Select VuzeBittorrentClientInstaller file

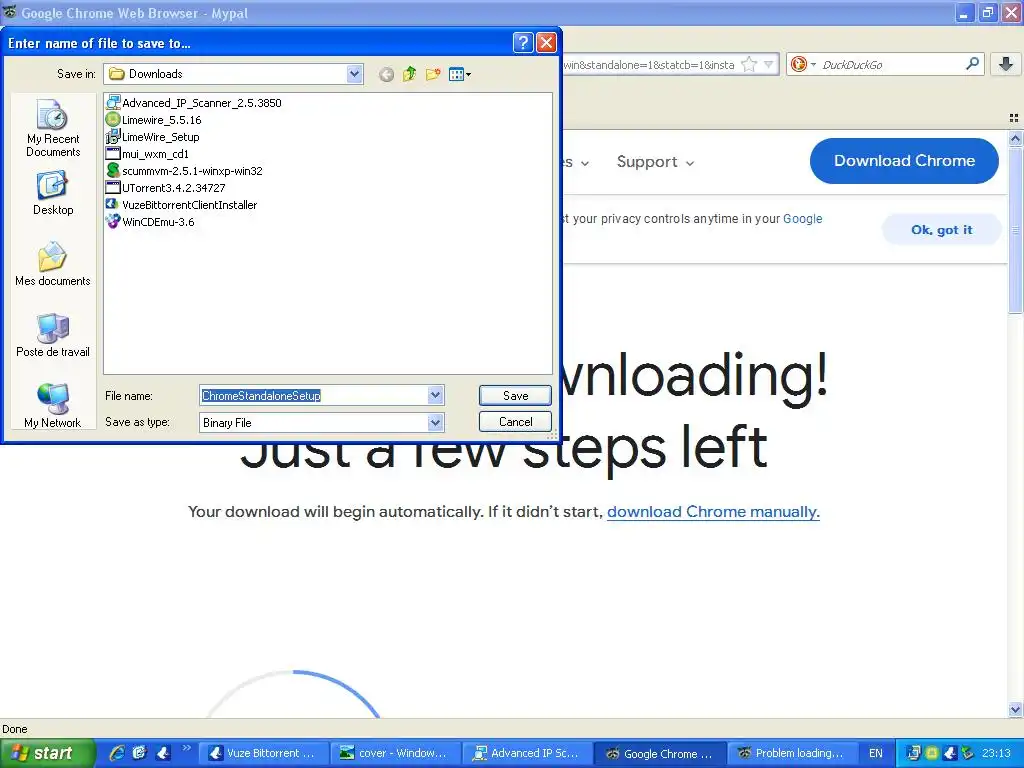point(182,204)
